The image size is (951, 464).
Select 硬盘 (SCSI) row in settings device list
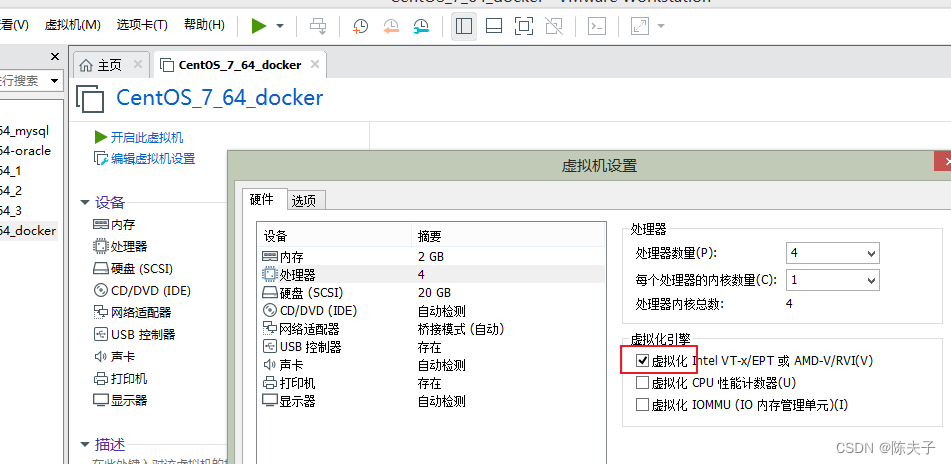pyautogui.click(x=431, y=293)
